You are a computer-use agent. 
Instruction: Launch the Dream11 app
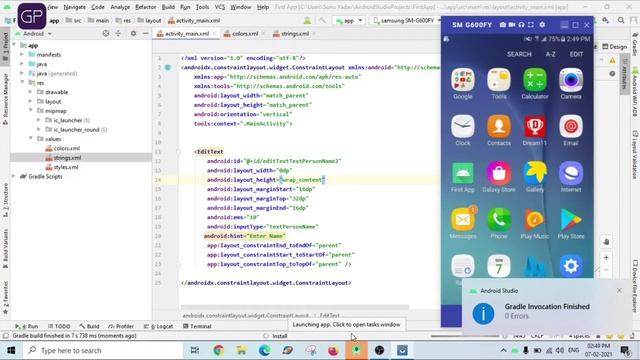tap(535, 127)
